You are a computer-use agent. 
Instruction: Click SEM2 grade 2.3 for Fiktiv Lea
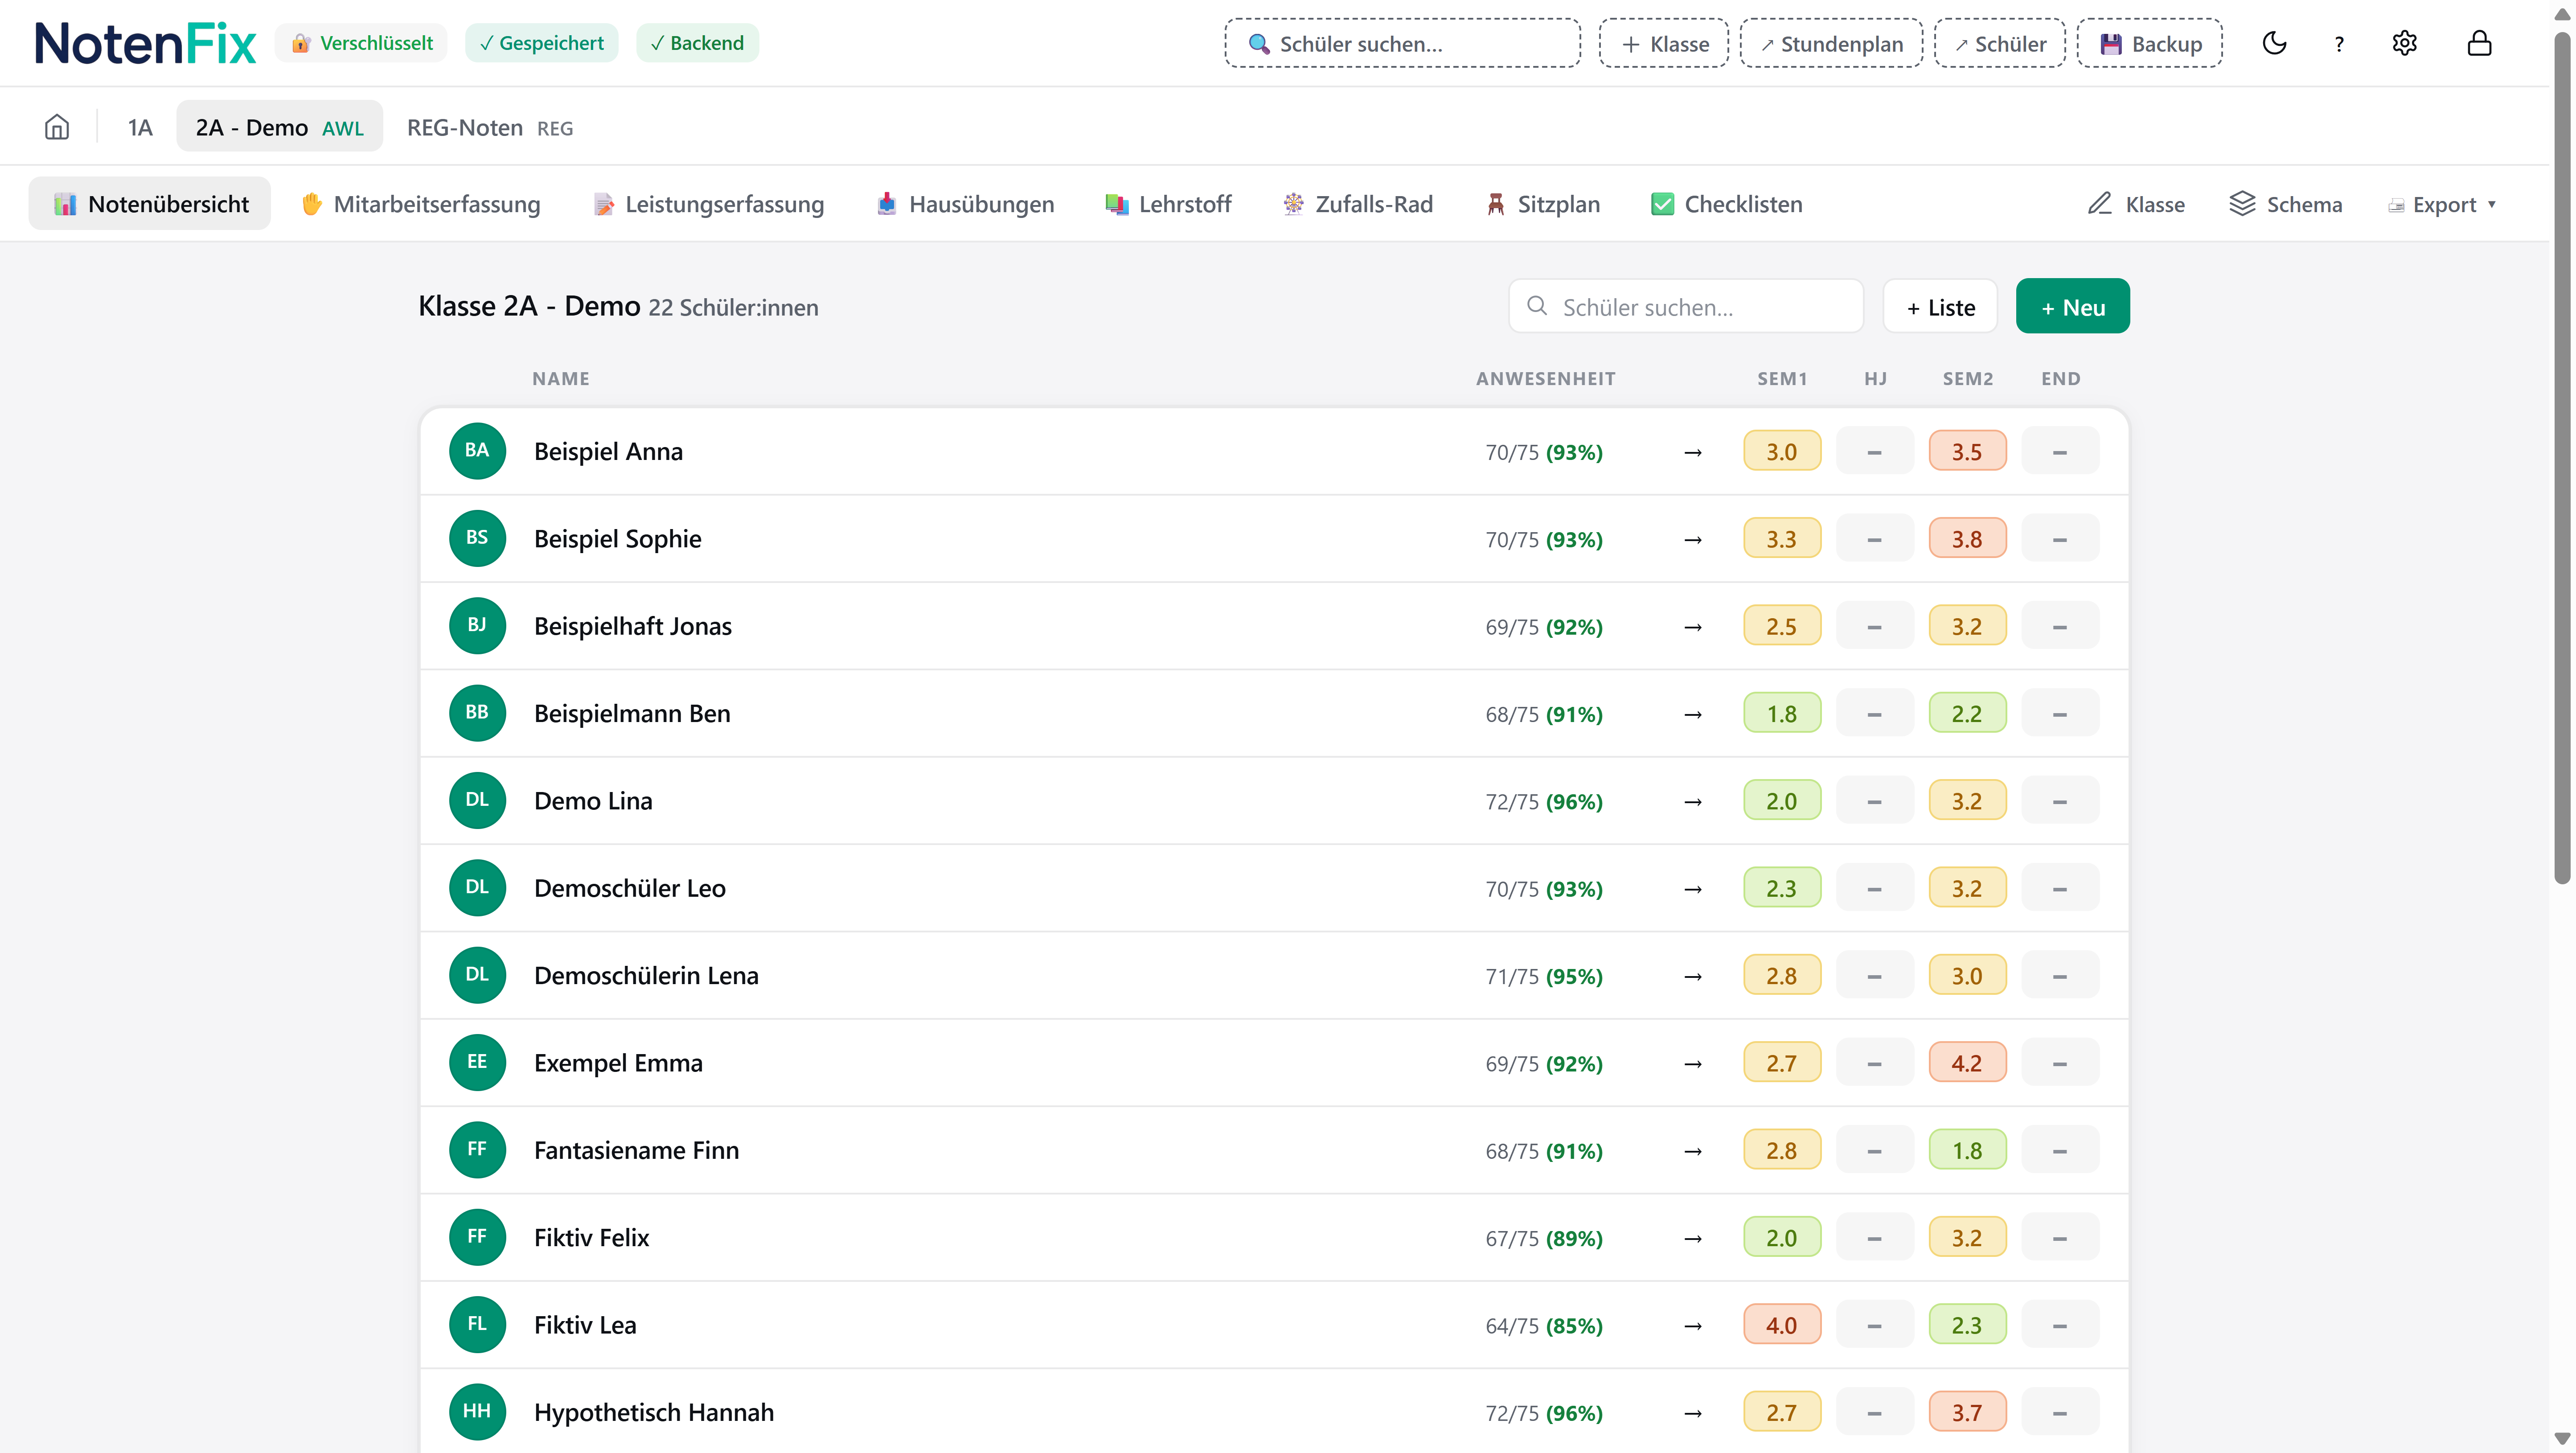click(x=1967, y=1324)
